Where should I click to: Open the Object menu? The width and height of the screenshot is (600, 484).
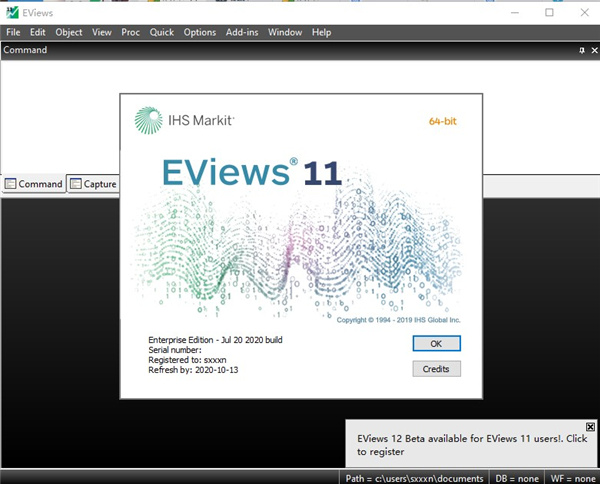coord(69,32)
